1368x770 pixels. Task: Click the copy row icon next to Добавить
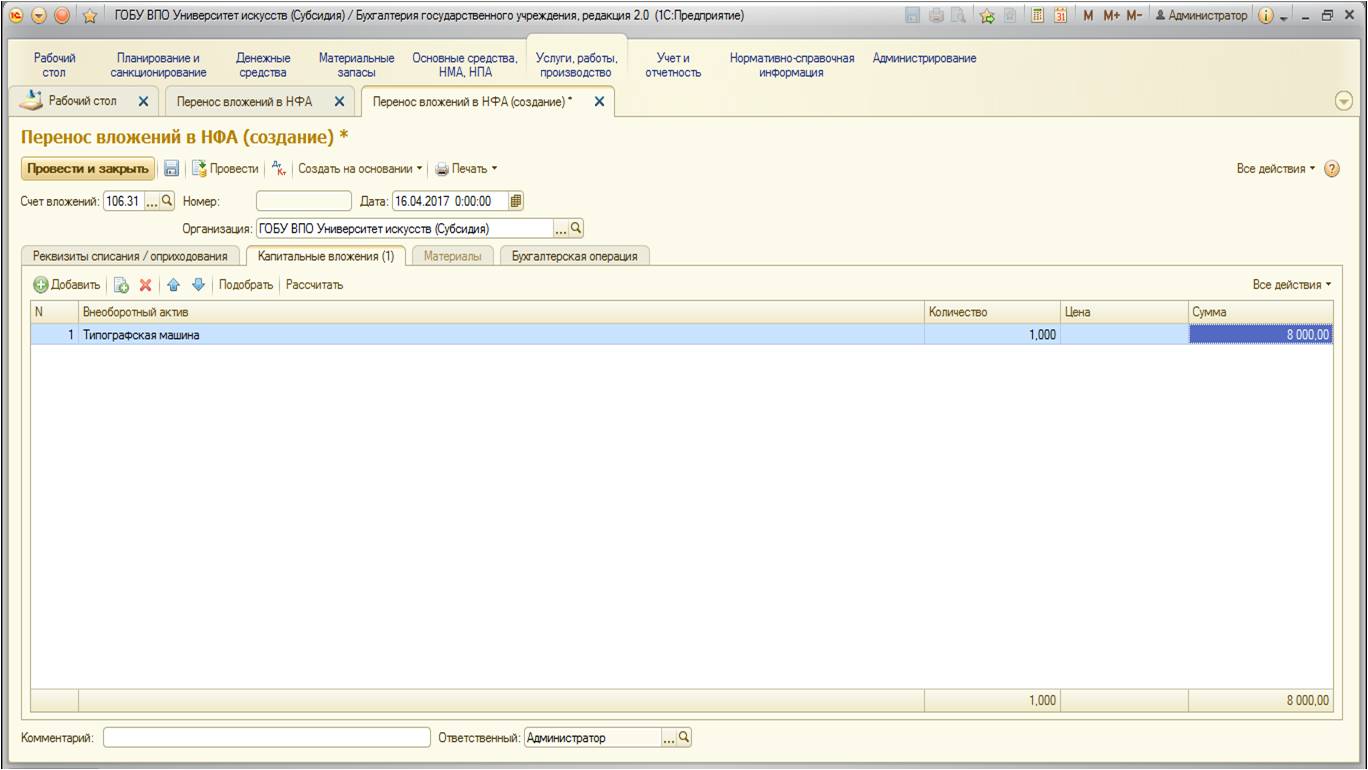[121, 285]
